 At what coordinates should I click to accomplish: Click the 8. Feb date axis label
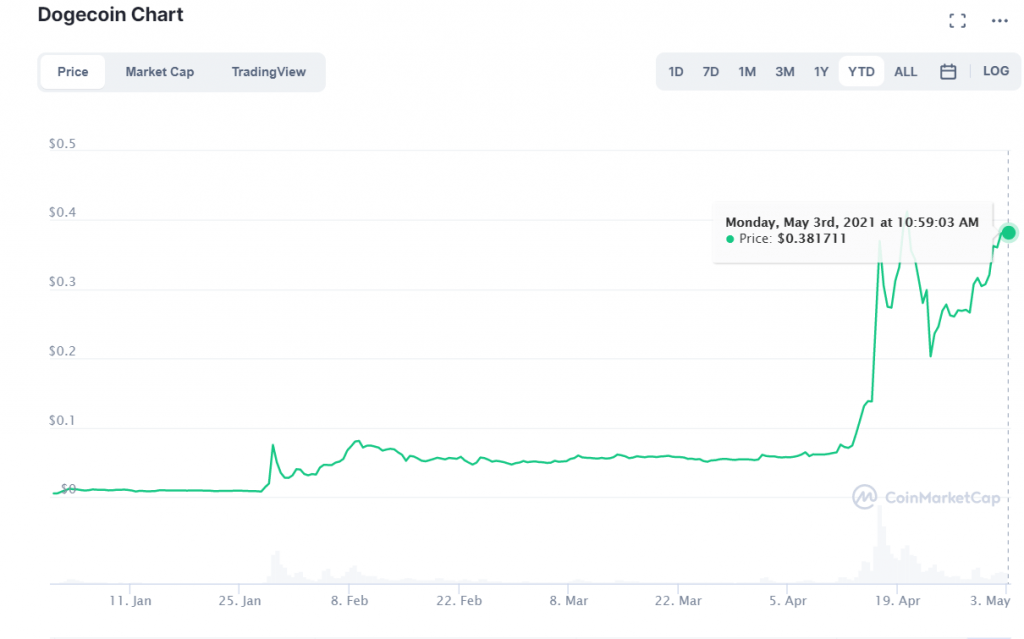[349, 601]
